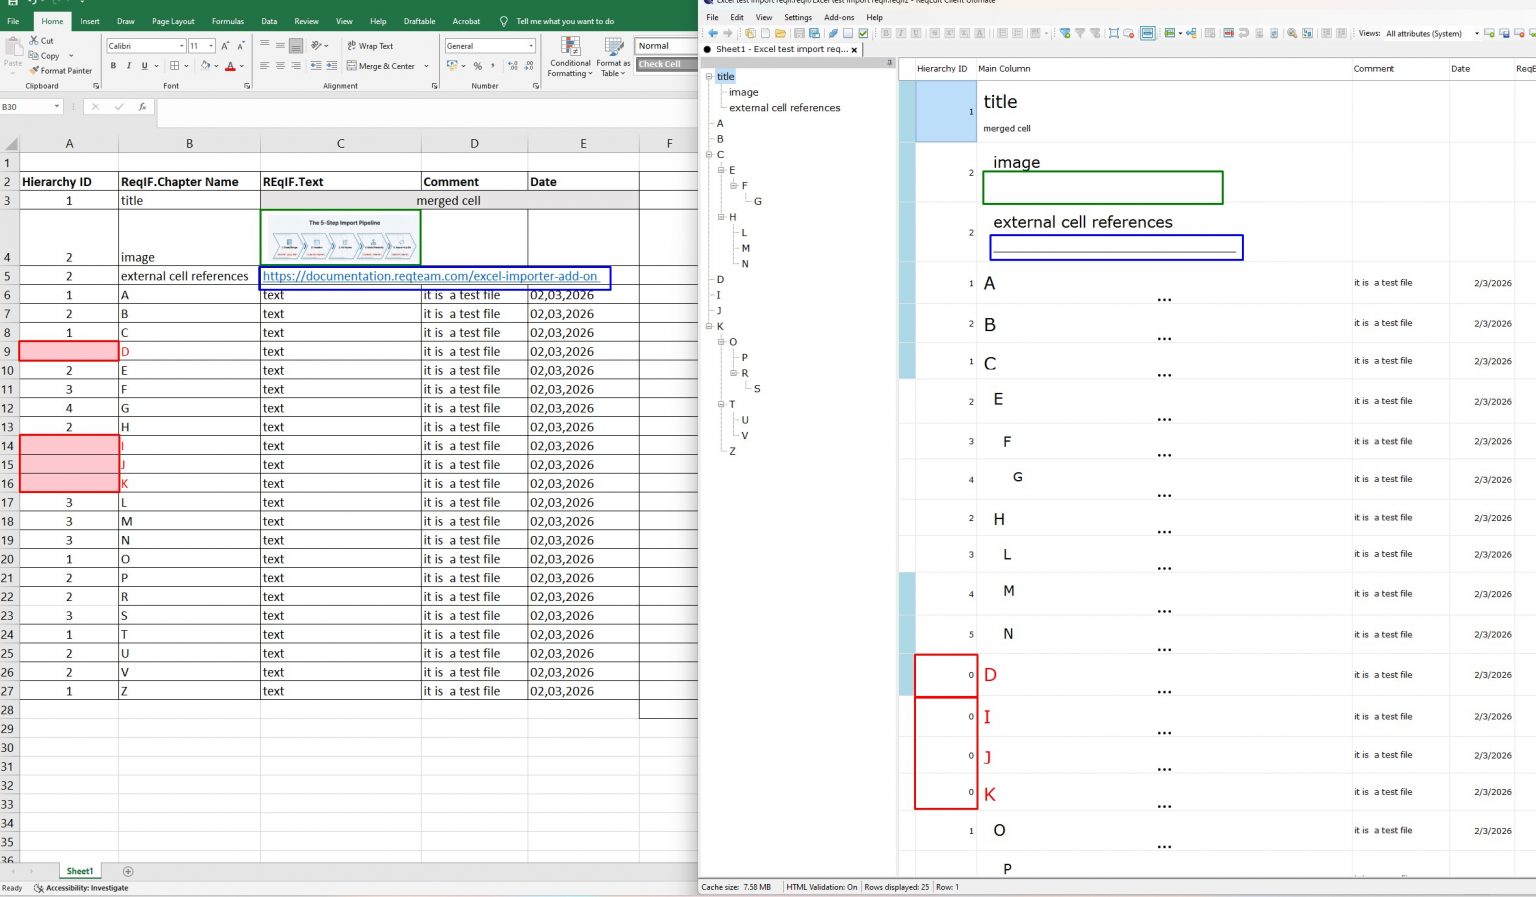Open the Settings menu in ReqEdit

(798, 17)
